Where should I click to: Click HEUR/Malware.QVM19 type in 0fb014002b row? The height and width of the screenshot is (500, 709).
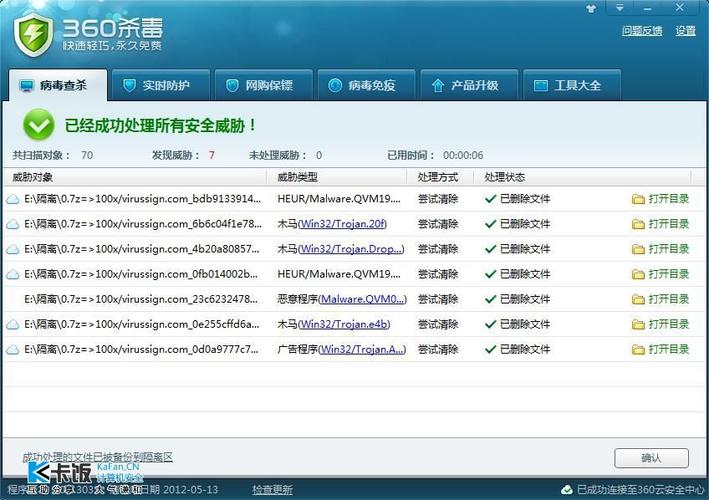click(339, 274)
